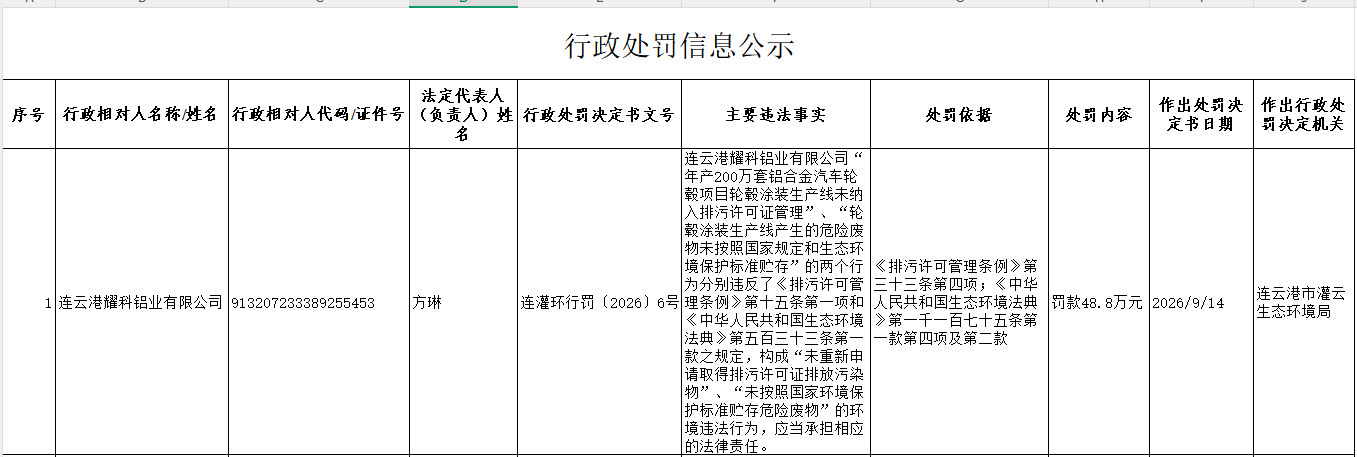This screenshot has height=457, width=1357.
Task: Select header 行政相对人代码/证件号
Action: click(x=318, y=115)
